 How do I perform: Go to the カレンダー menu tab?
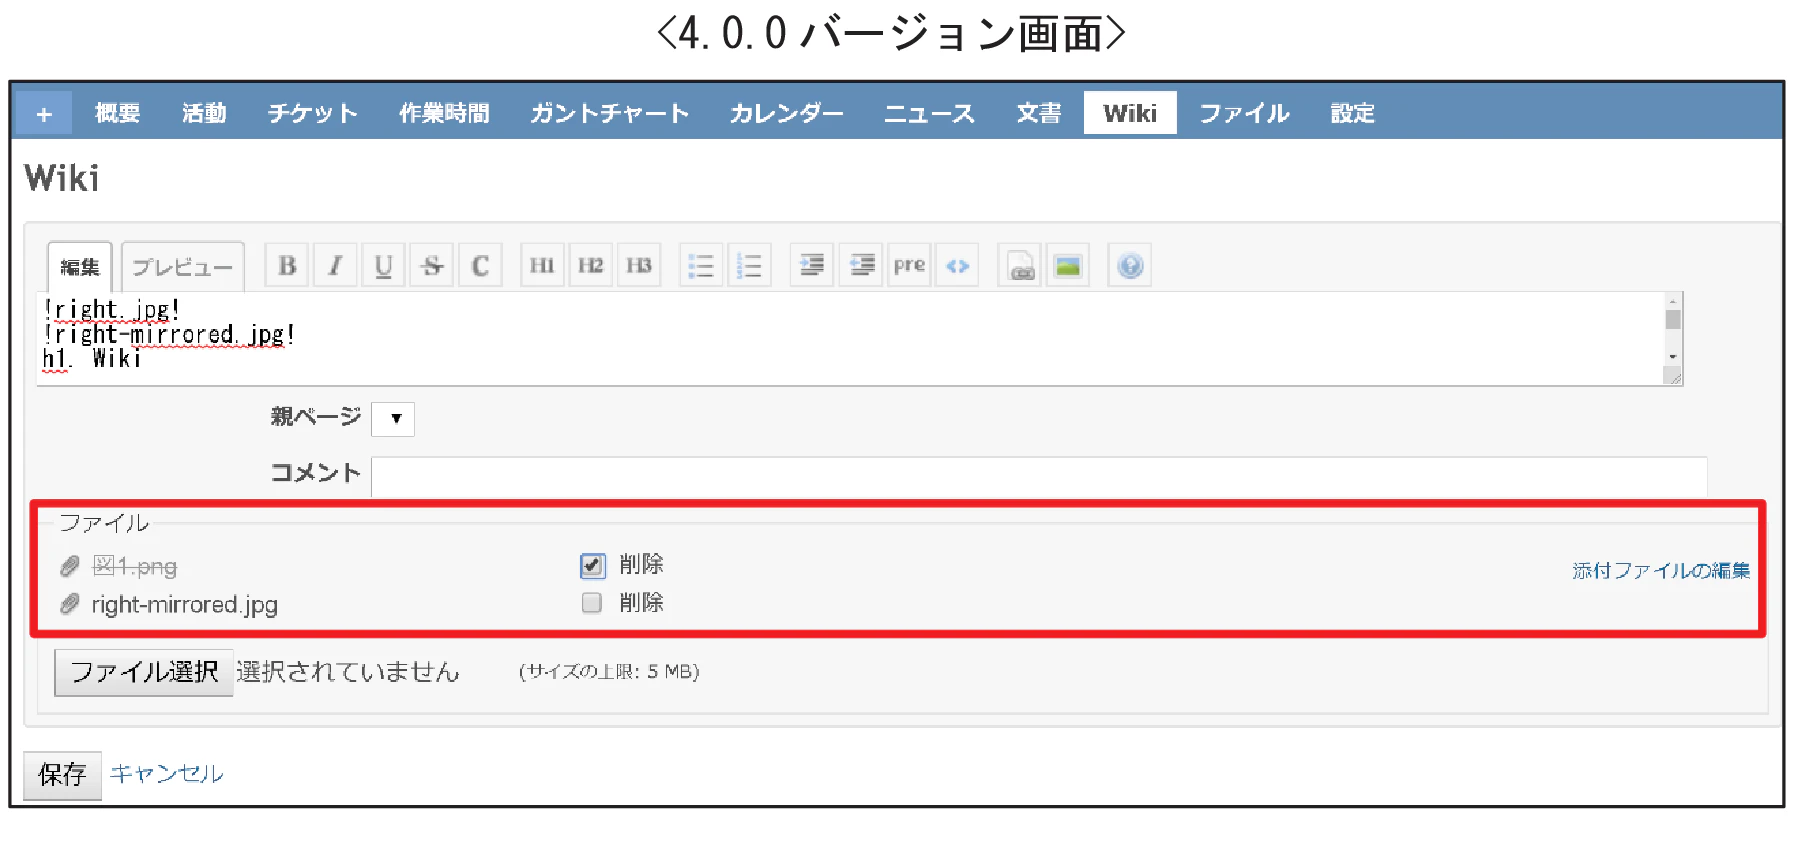pos(787,114)
